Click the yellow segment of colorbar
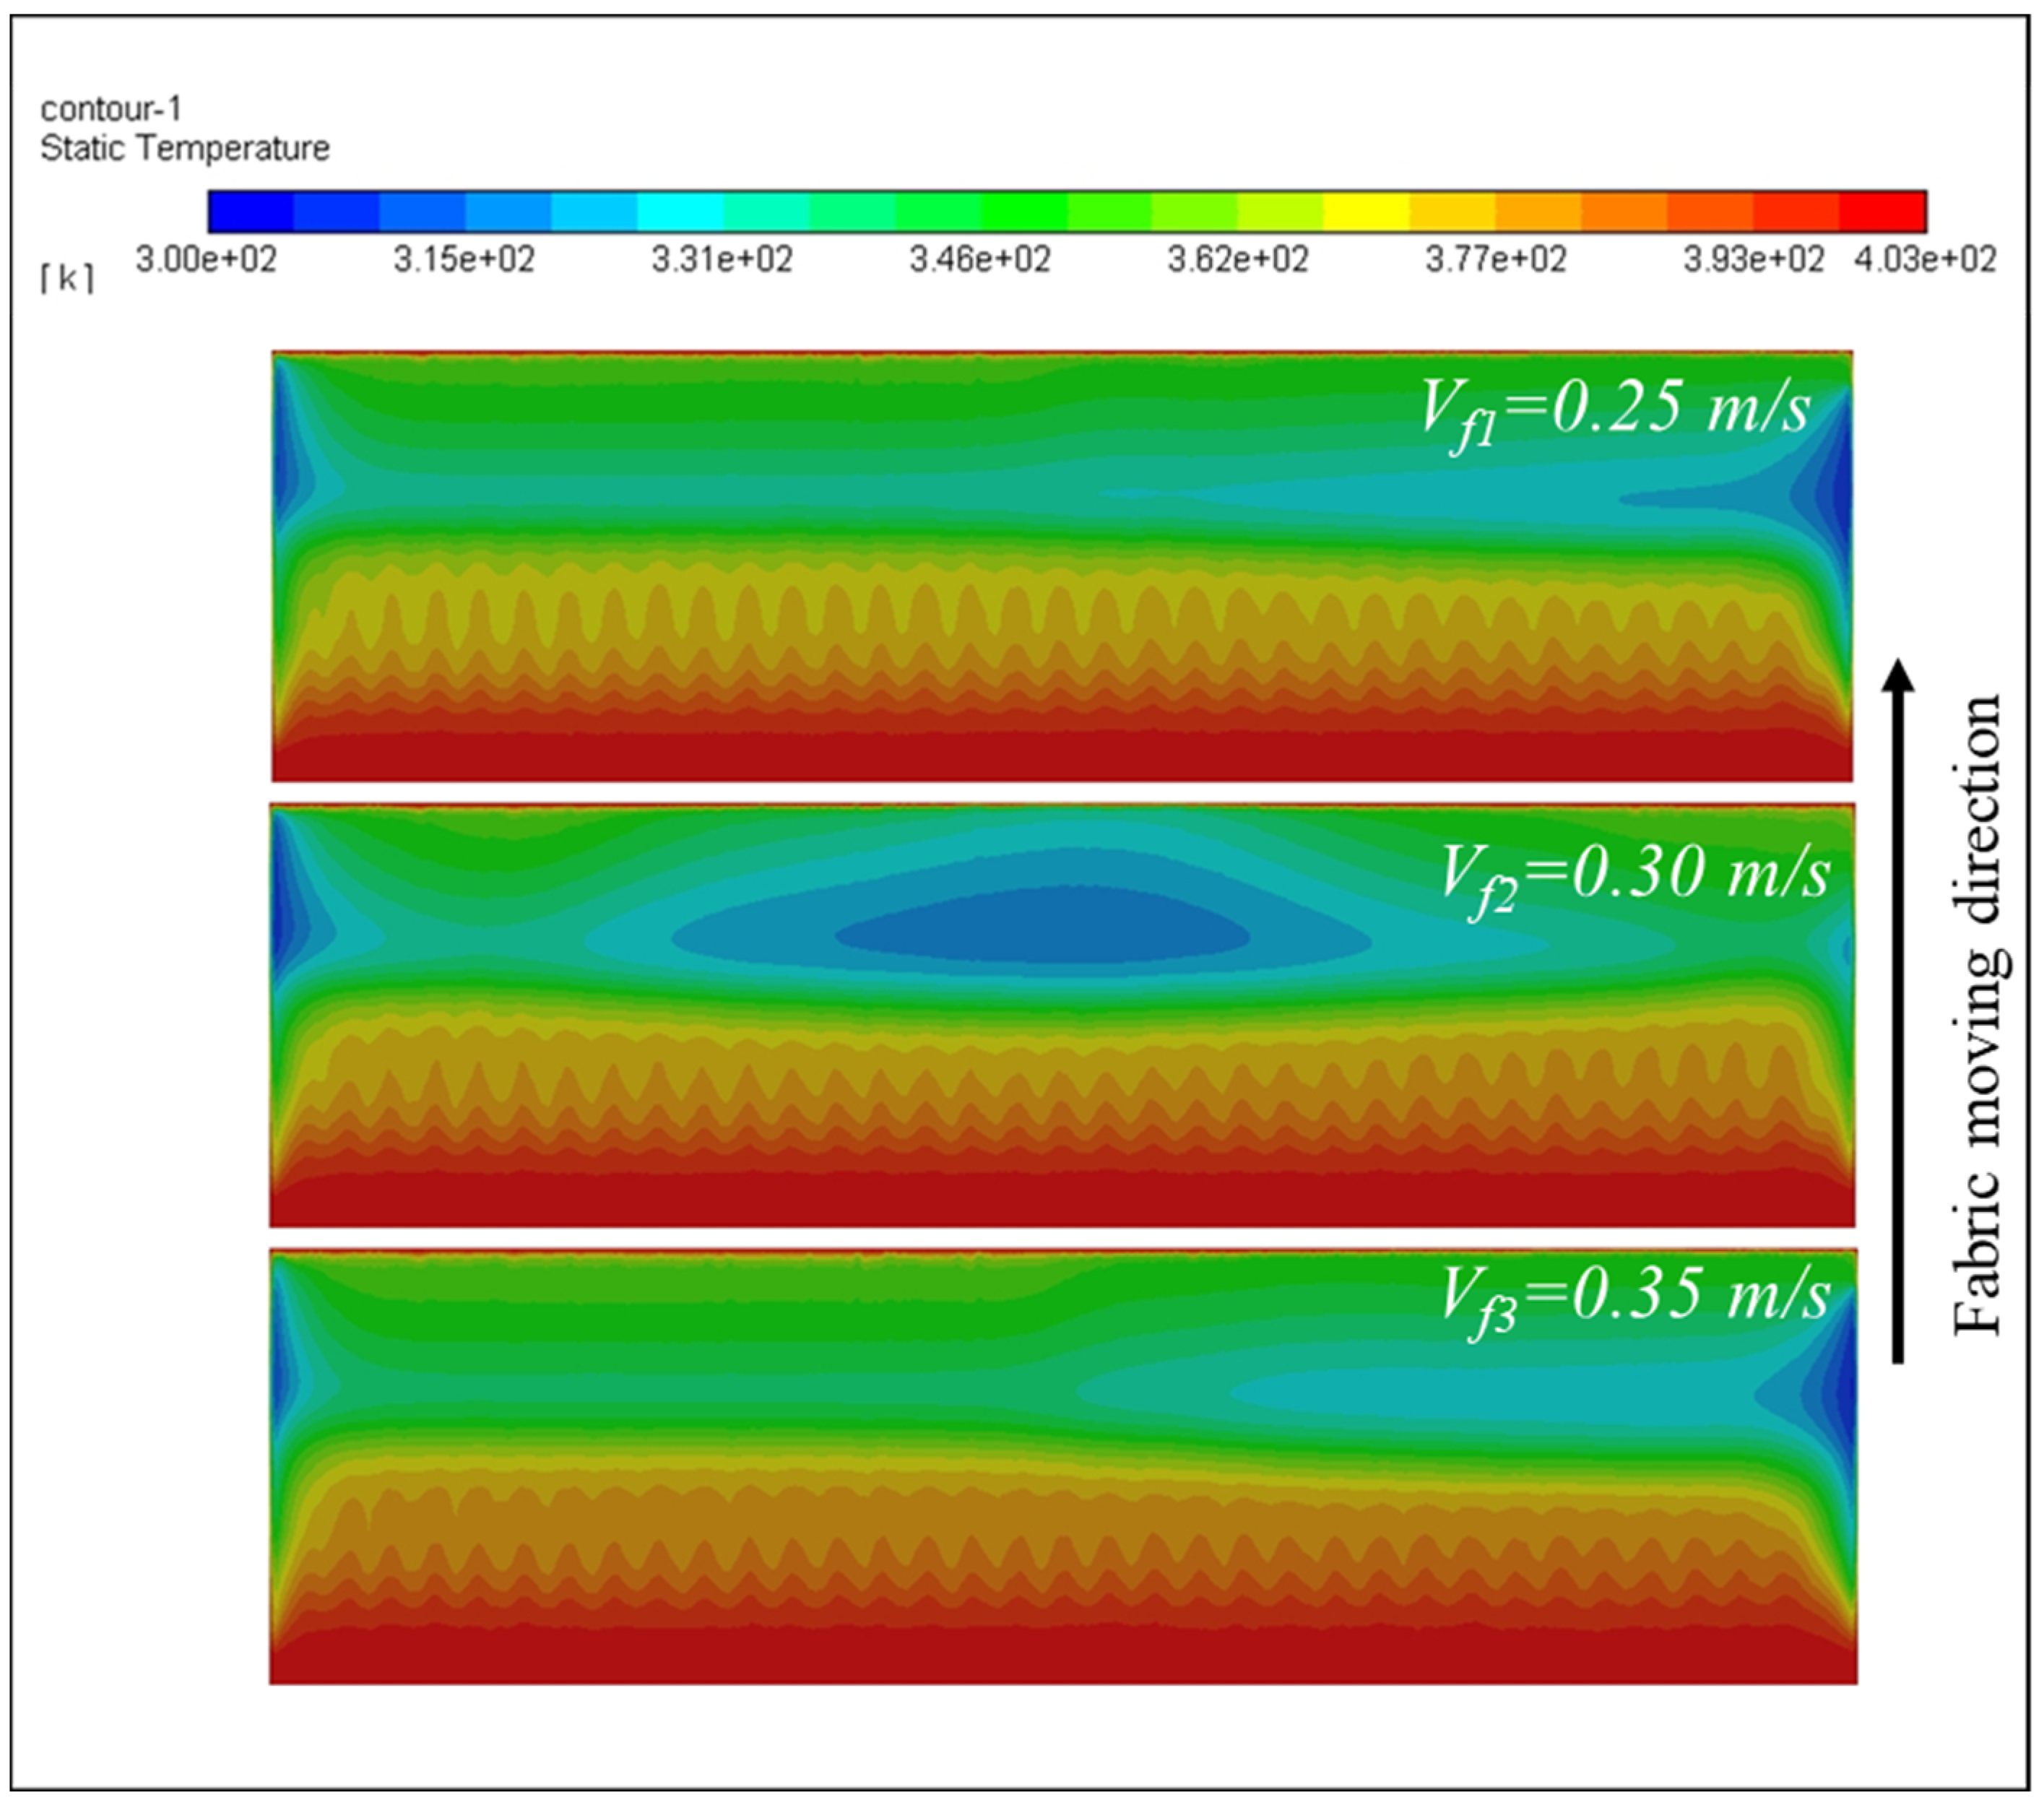2044x1805 pixels. tap(1366, 211)
